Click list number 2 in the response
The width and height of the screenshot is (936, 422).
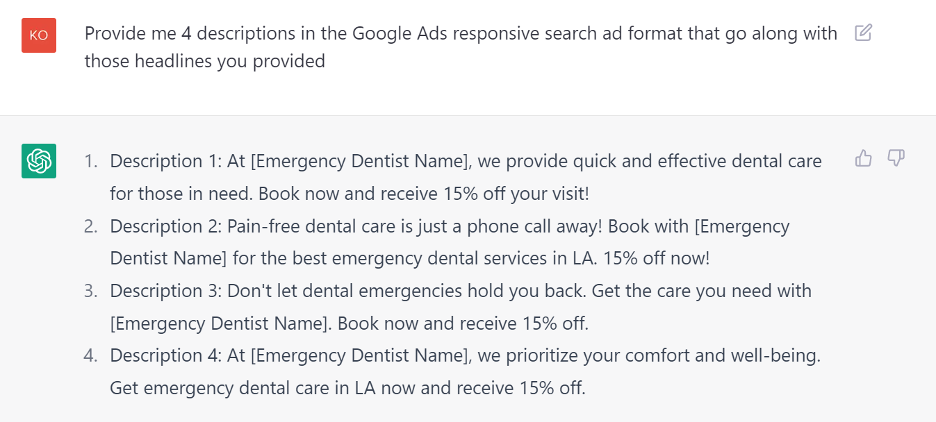coord(90,226)
